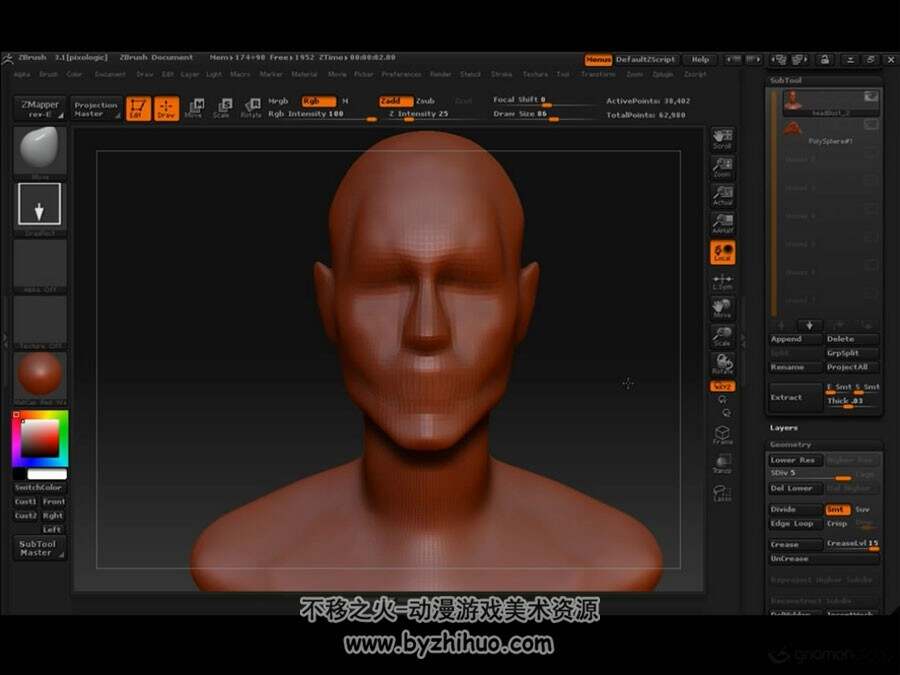Click the AAHalf view icon
Image resolution: width=900 pixels, height=675 pixels.
[722, 223]
